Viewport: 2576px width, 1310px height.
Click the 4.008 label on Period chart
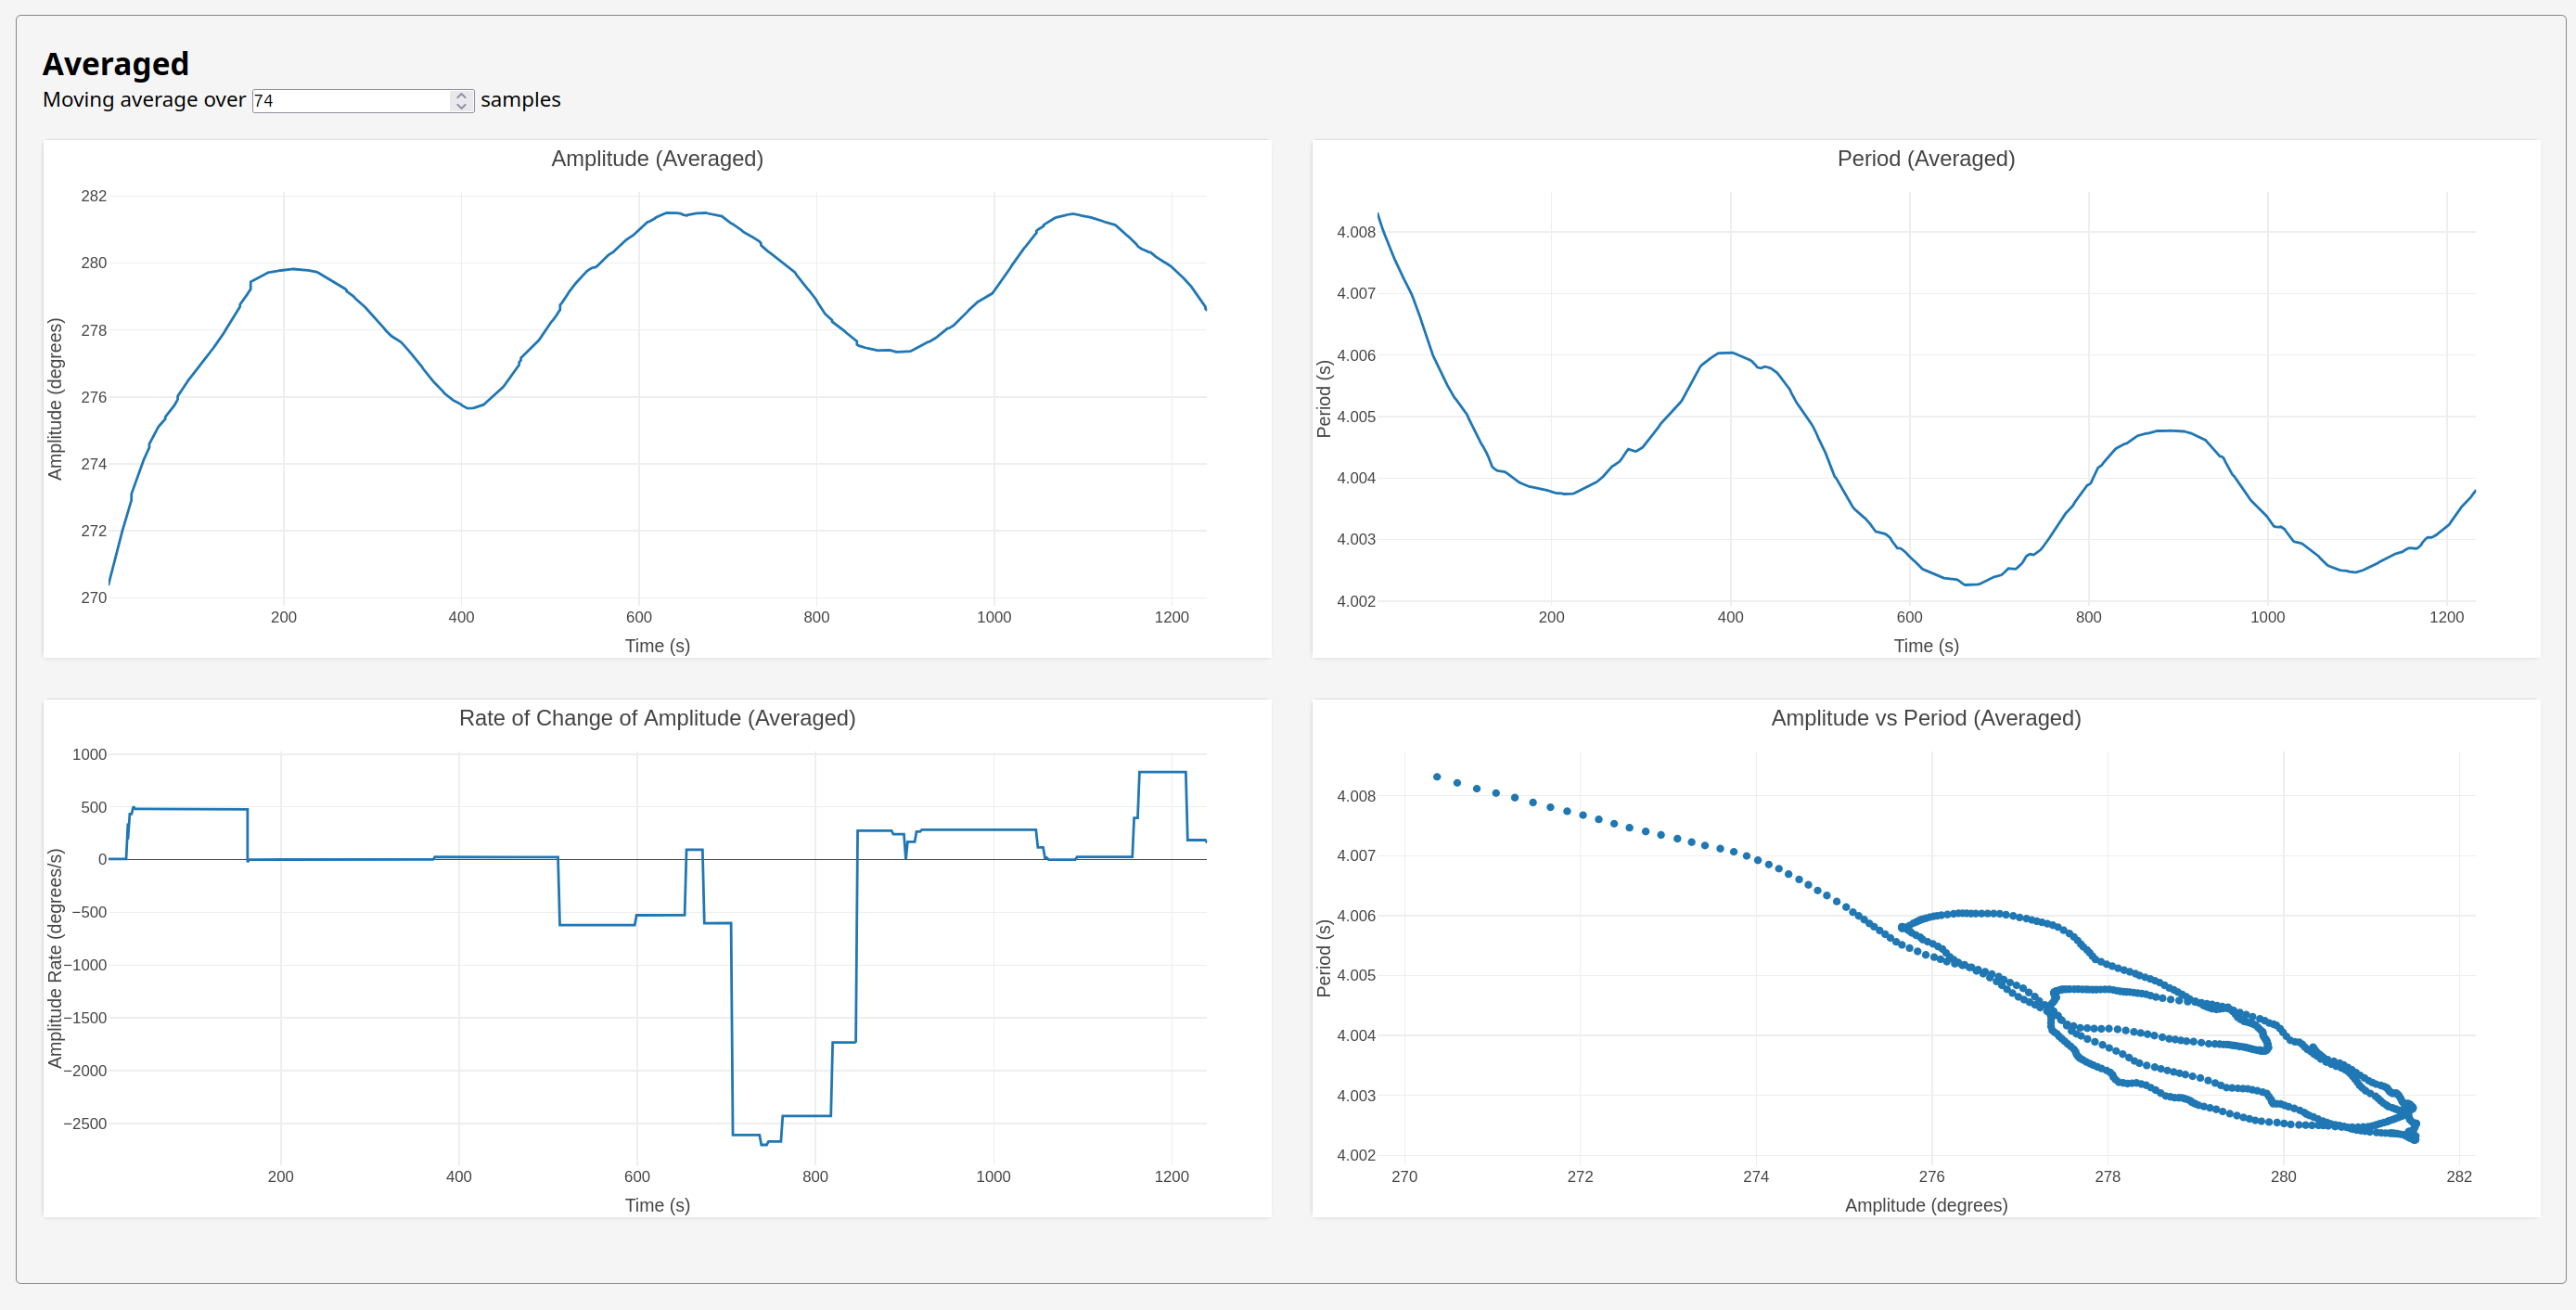point(1356,232)
